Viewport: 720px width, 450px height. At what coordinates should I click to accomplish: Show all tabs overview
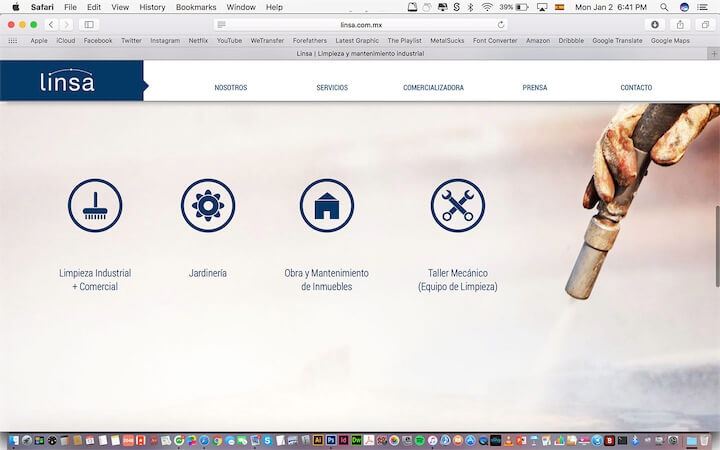click(705, 24)
